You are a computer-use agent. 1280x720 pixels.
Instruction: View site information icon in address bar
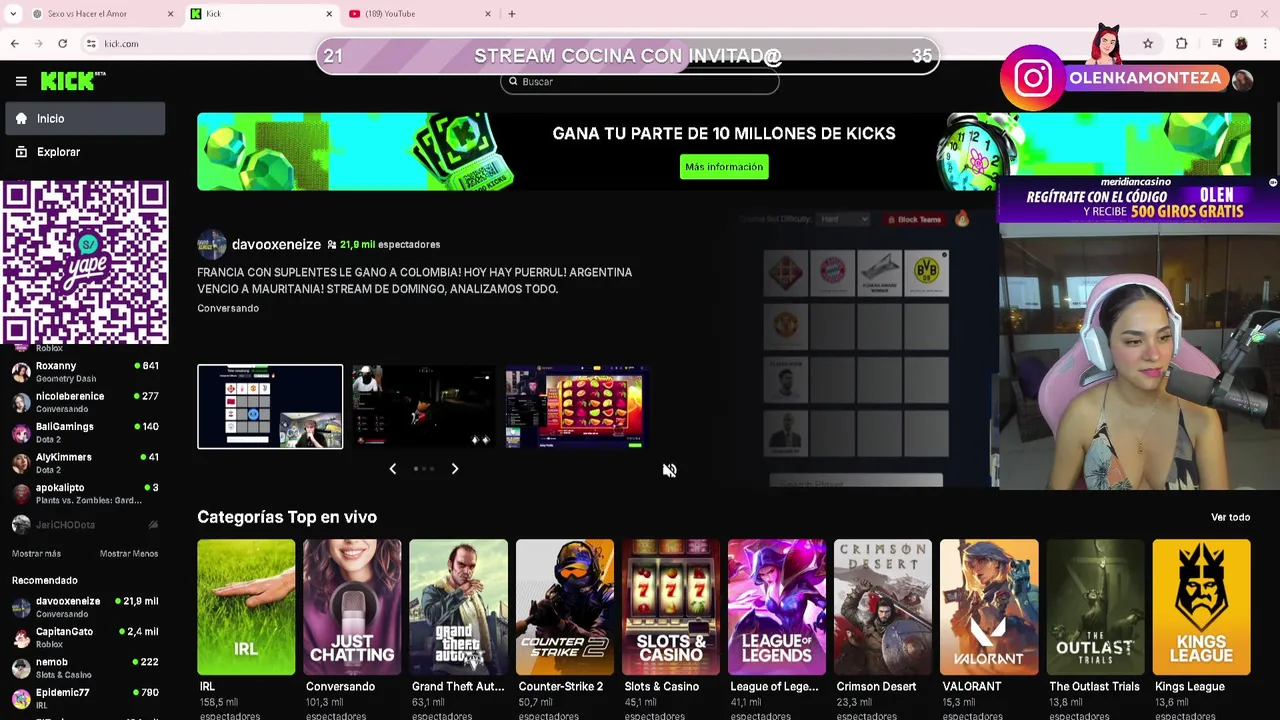(91, 44)
